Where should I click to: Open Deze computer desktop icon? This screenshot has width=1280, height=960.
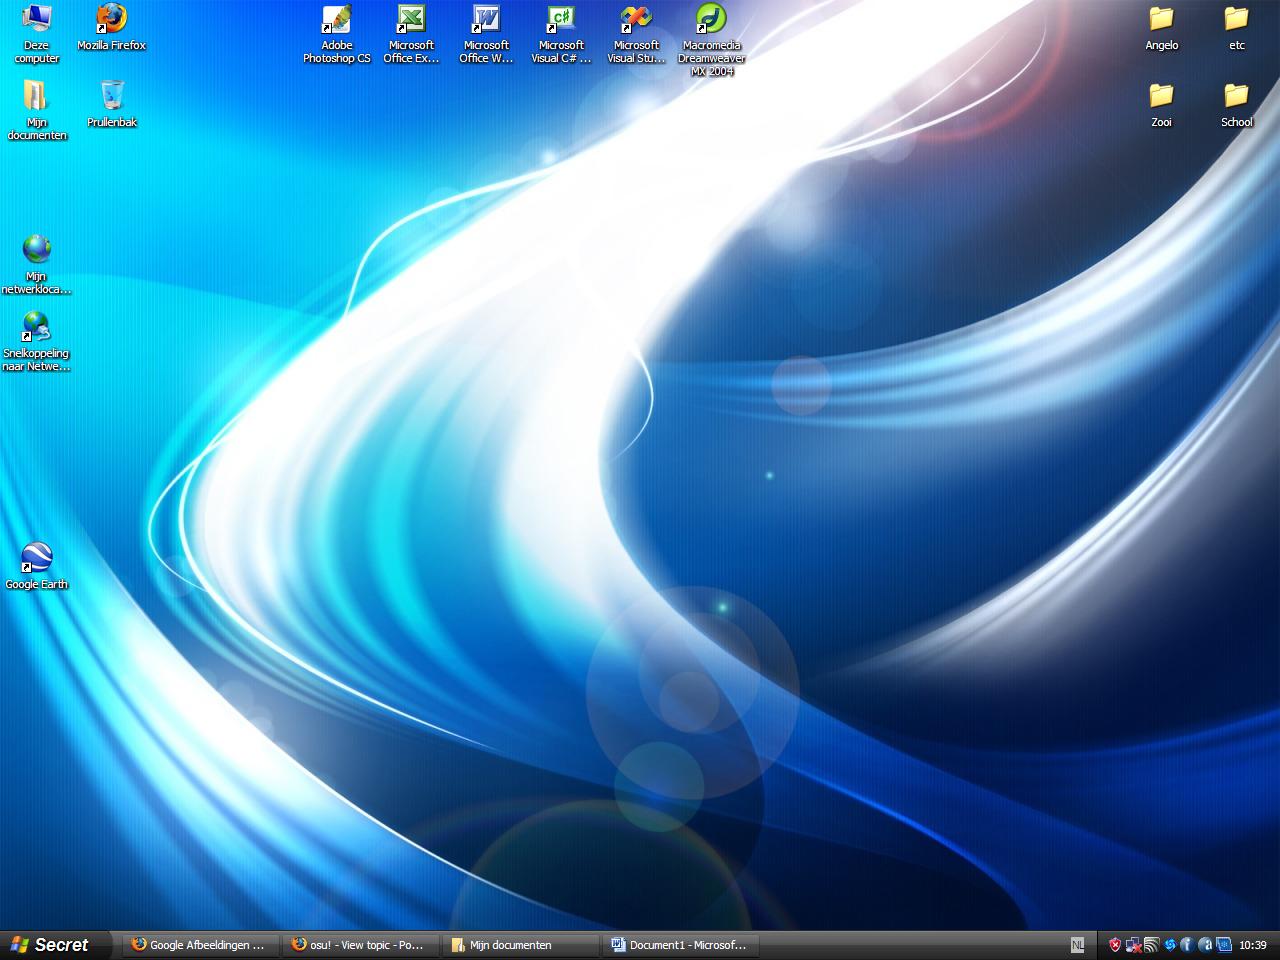coord(37,33)
